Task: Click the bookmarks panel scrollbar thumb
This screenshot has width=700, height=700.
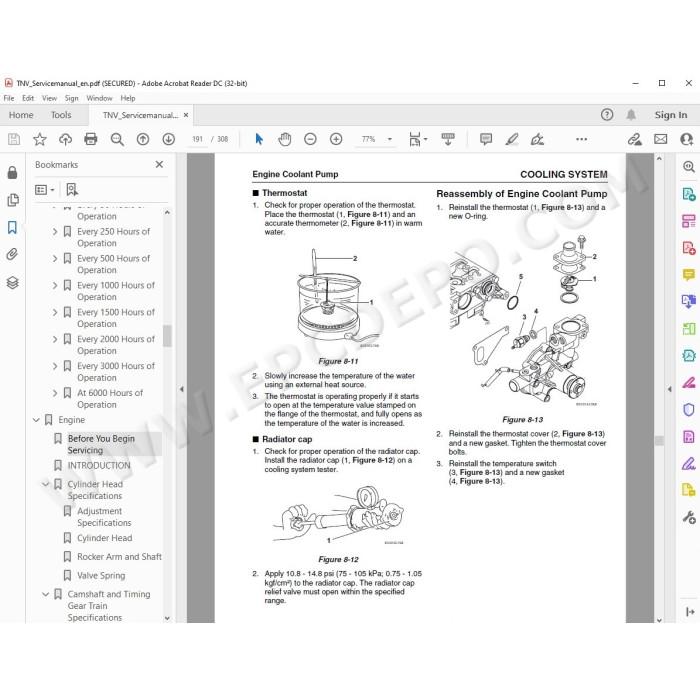Action: pos(167,336)
